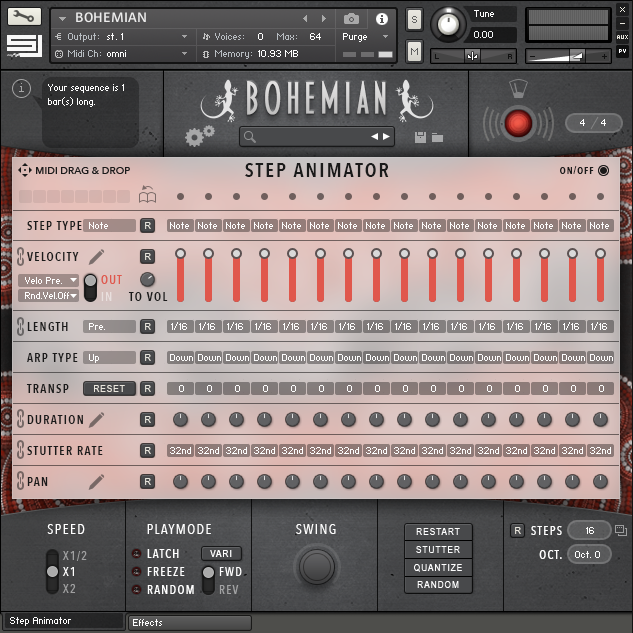The height and width of the screenshot is (633, 633).
Task: Flip the FWD/REV direction switch
Action: 209,580
